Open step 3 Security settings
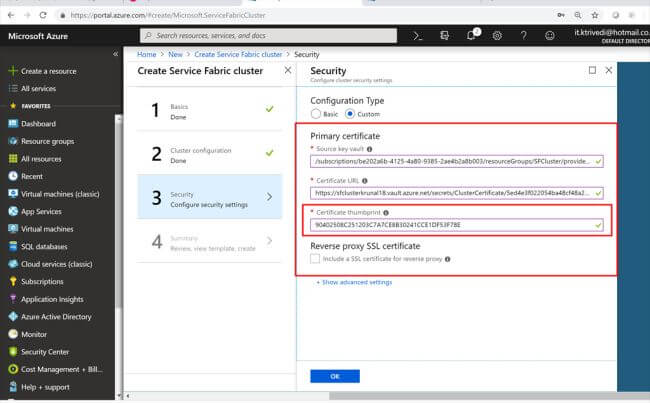 click(209, 197)
